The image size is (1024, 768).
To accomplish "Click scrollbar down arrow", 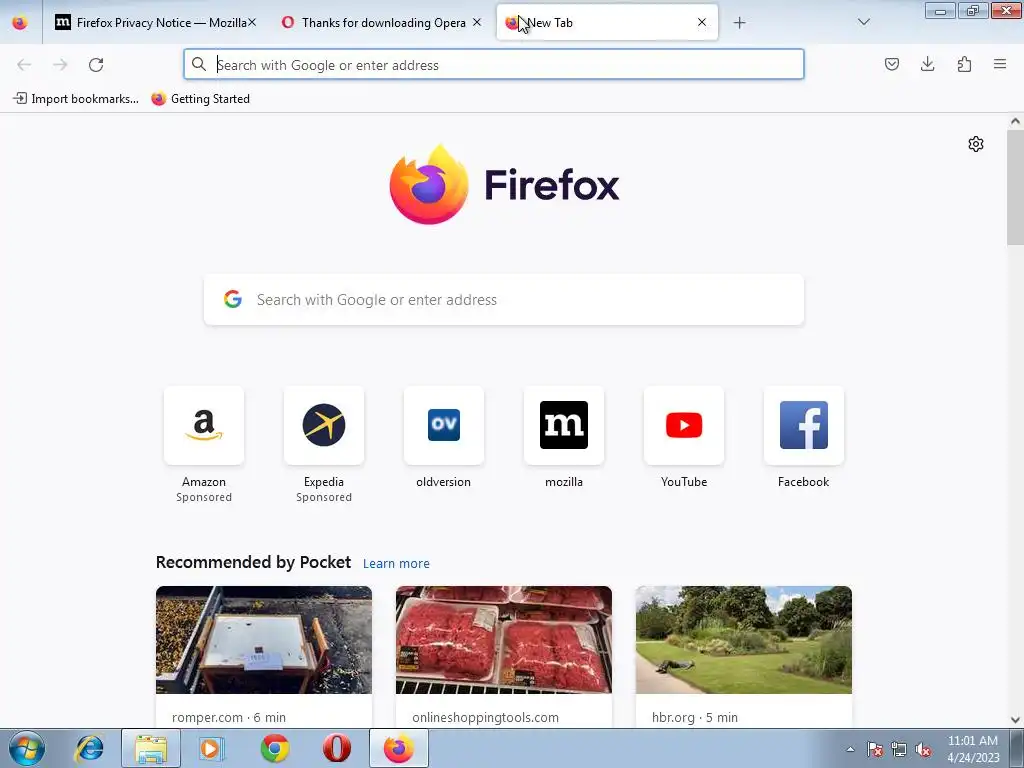I will pyautogui.click(x=1015, y=720).
